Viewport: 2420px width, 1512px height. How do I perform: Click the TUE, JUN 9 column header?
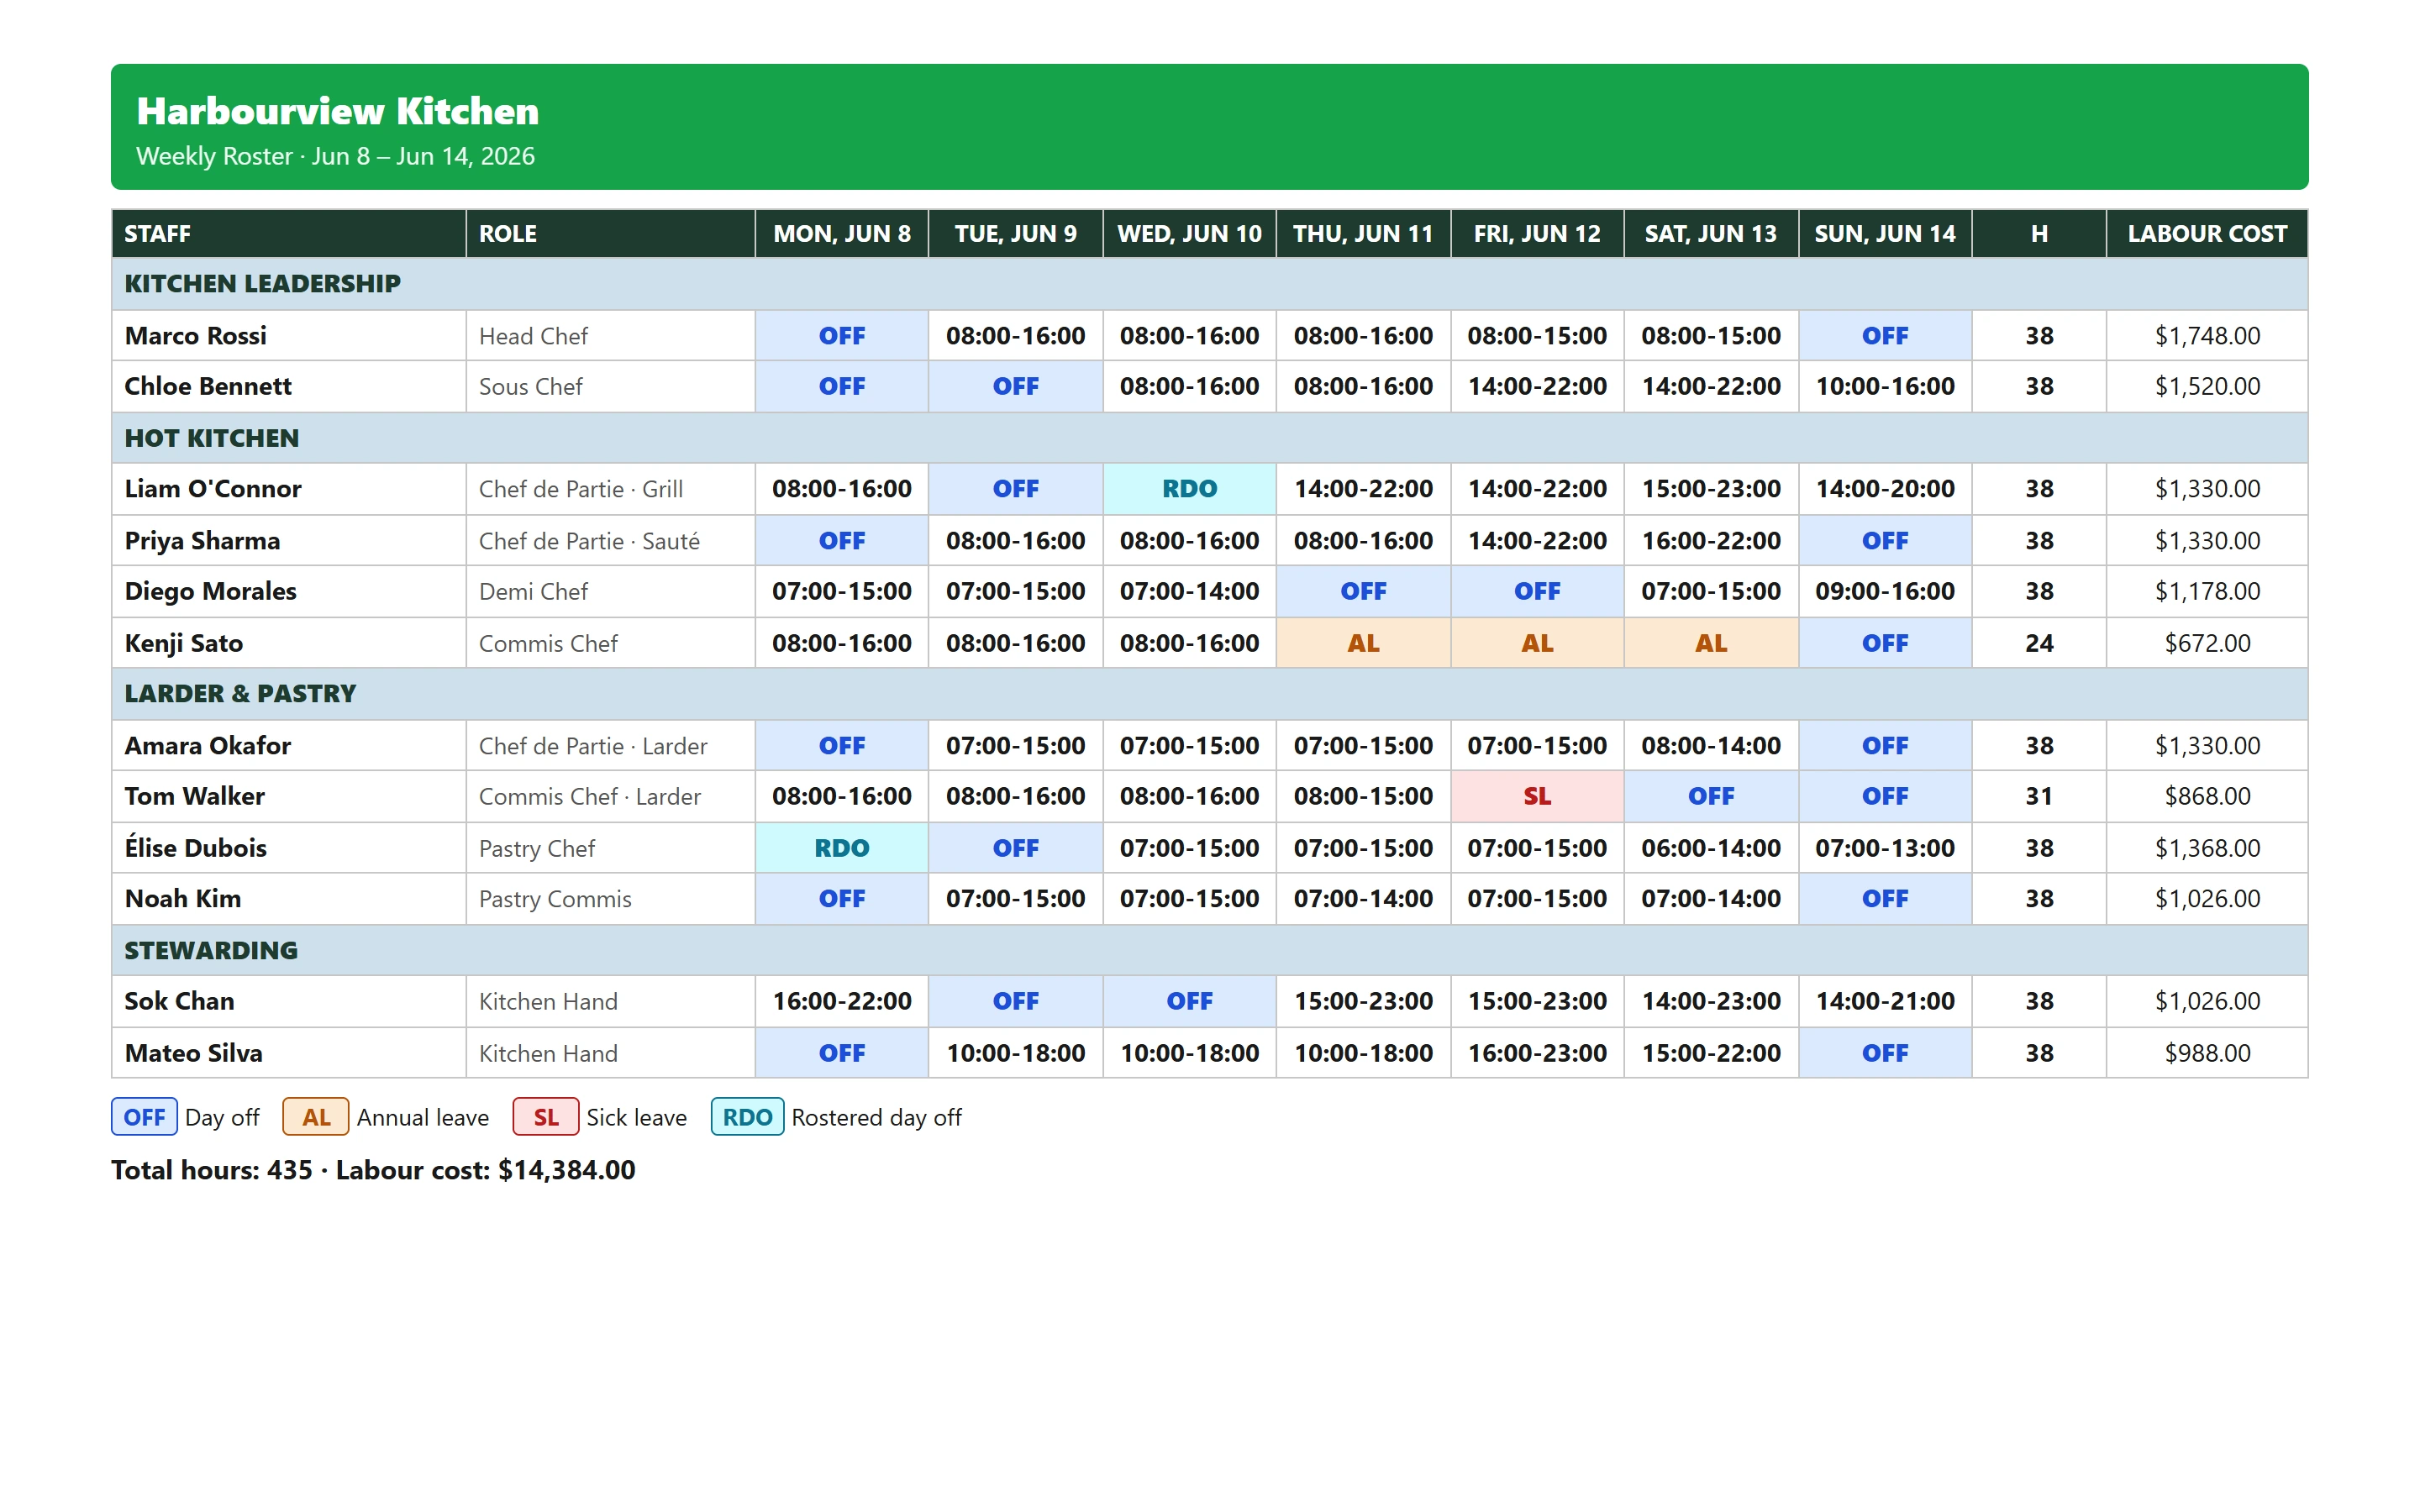1015,234
